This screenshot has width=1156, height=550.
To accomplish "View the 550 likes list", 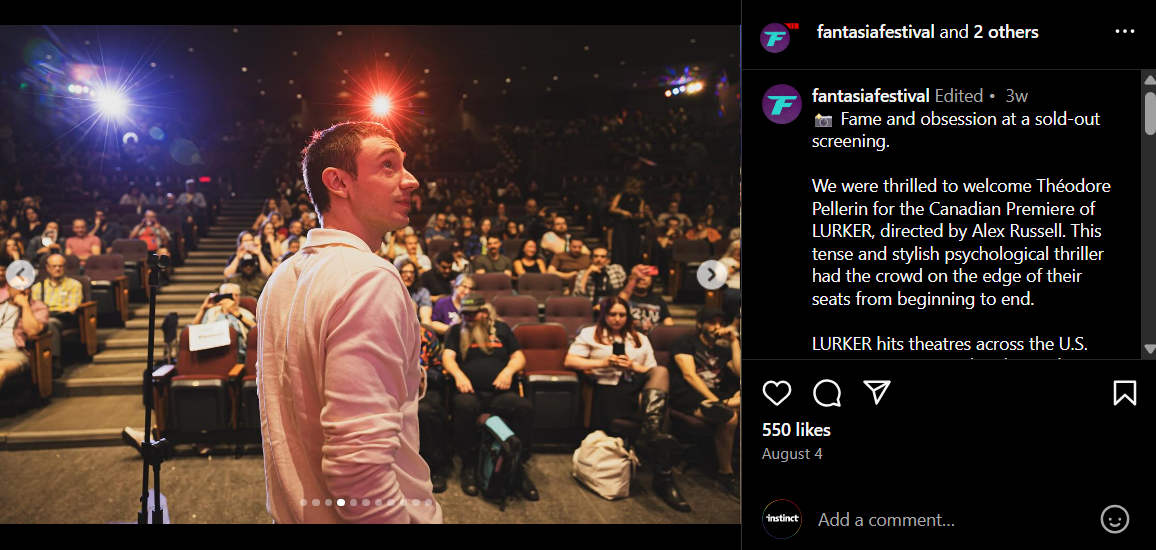I will coord(796,430).
